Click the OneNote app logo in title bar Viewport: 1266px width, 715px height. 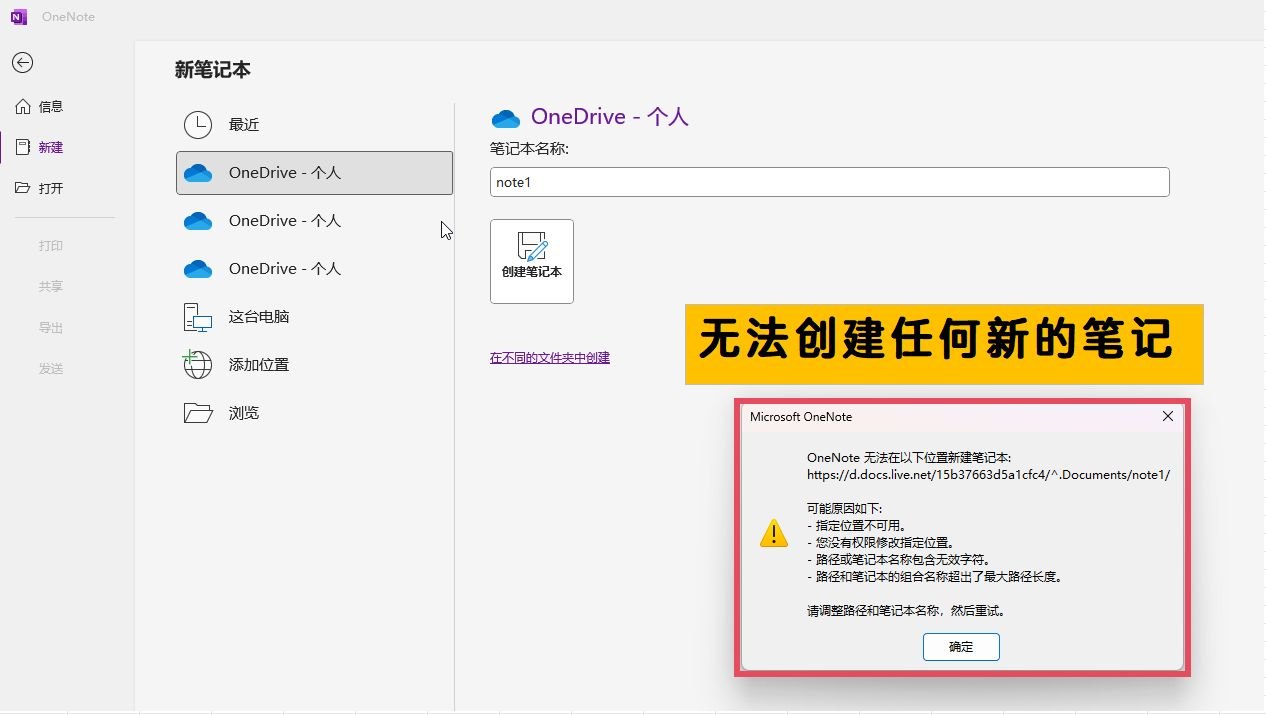coord(19,17)
